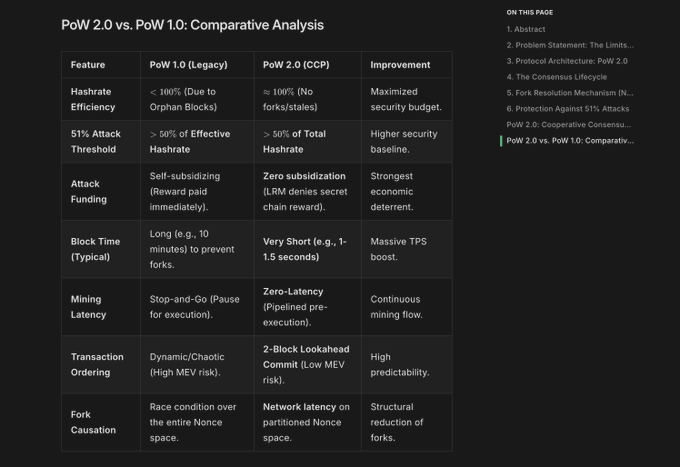The image size is (680, 467).
Task: Jump to Protection Against 51% Attacks
Action: [x=566, y=108]
